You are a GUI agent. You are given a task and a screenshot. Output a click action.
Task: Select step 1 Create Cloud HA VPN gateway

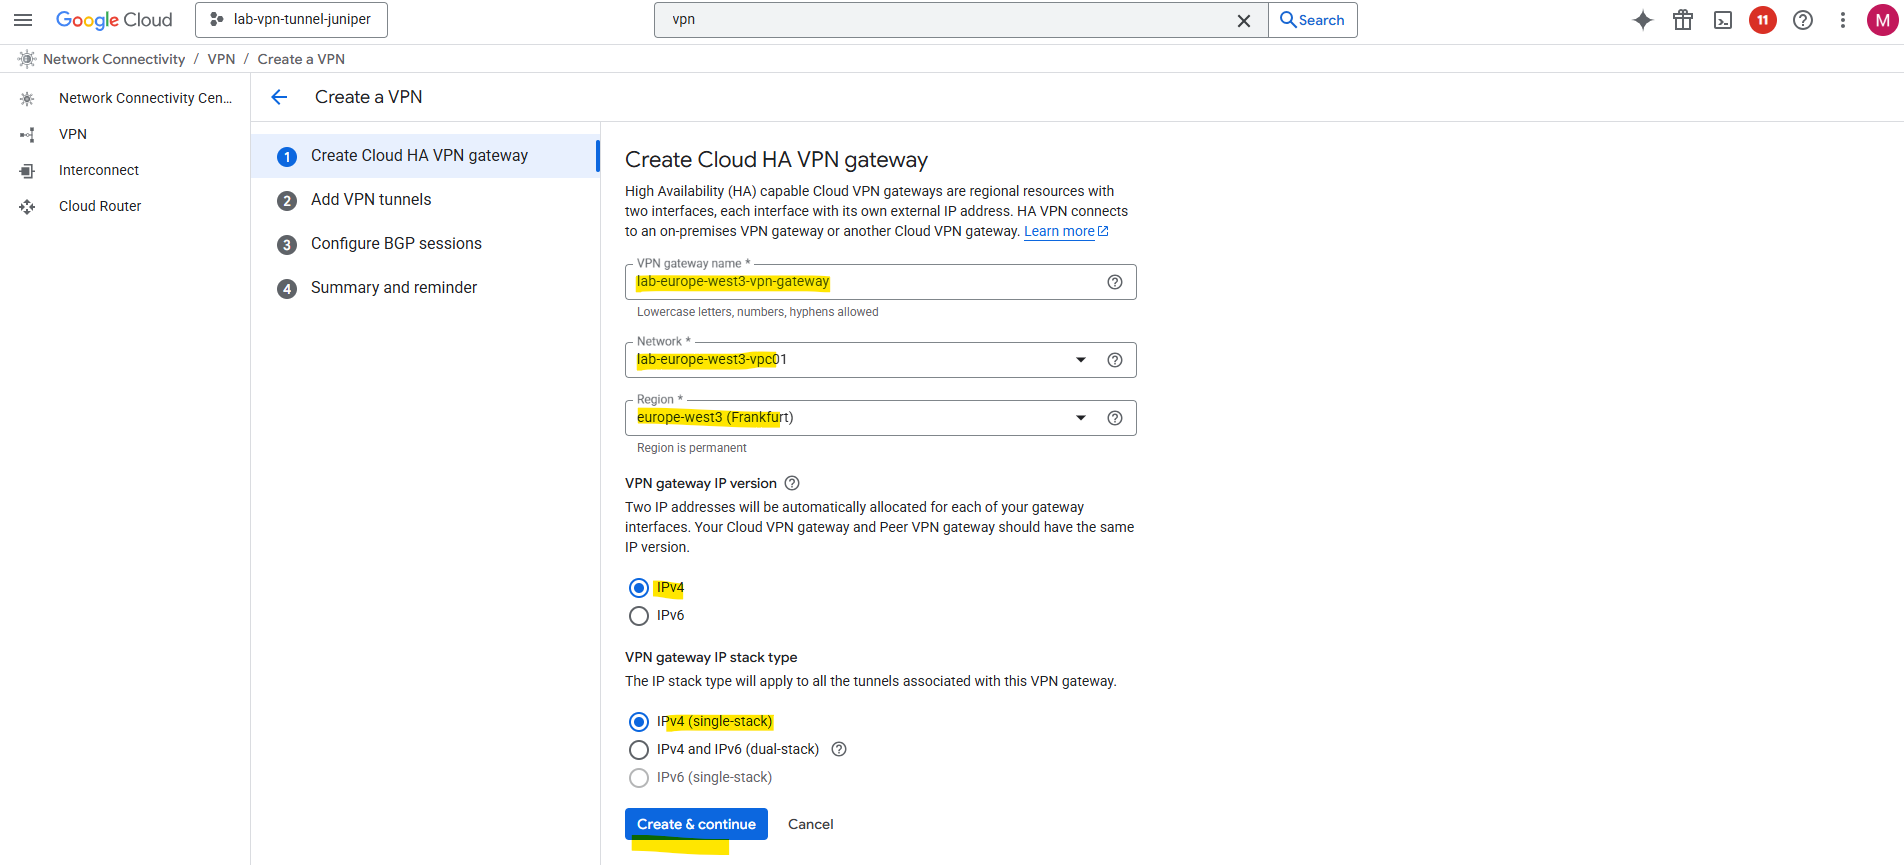coord(425,156)
